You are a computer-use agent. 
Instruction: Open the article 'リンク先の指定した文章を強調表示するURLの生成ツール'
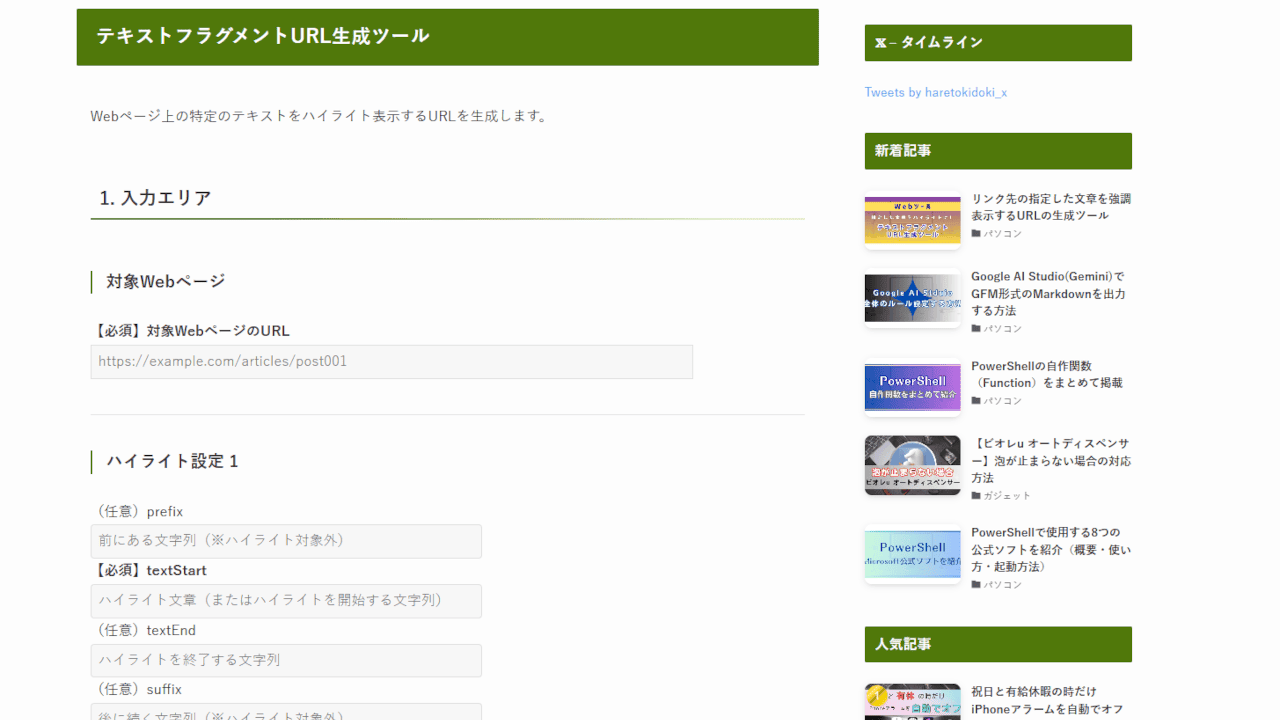tap(1051, 207)
